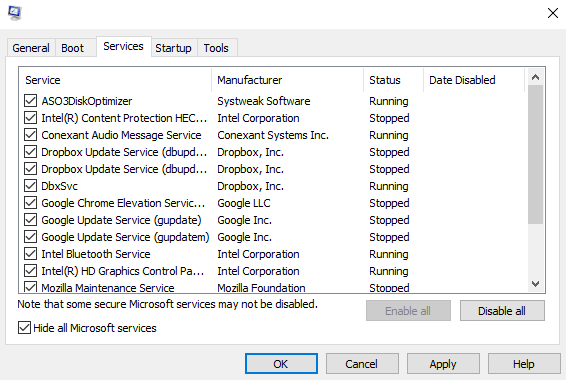Open Help for System Configuration
The height and width of the screenshot is (380, 566).
tap(524, 363)
